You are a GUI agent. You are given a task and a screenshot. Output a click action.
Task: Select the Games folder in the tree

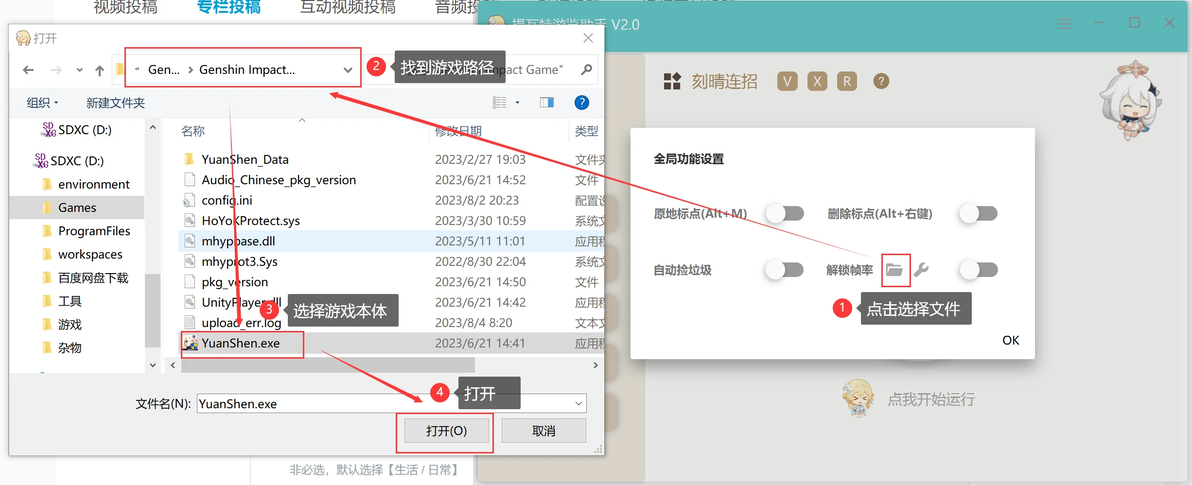77,208
